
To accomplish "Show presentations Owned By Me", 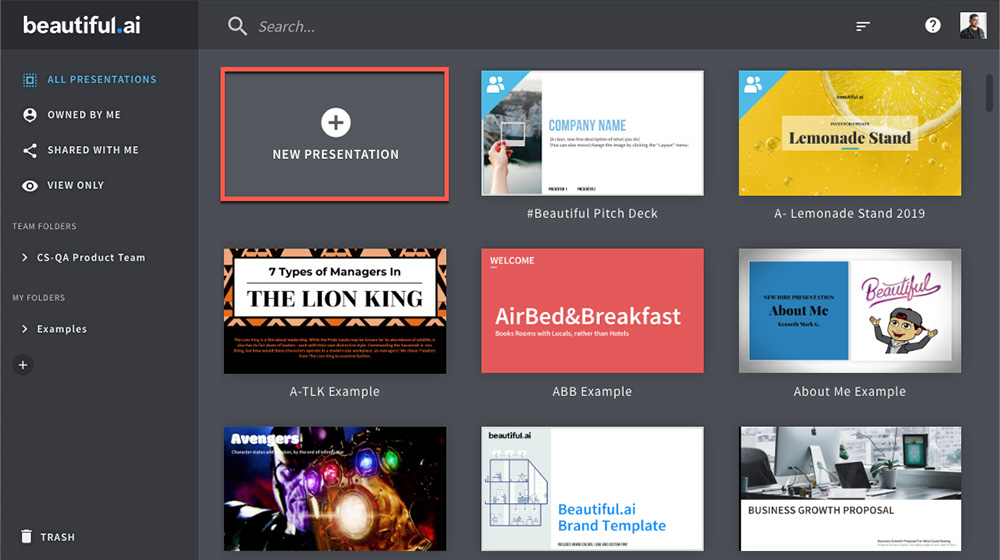I will tap(84, 115).
